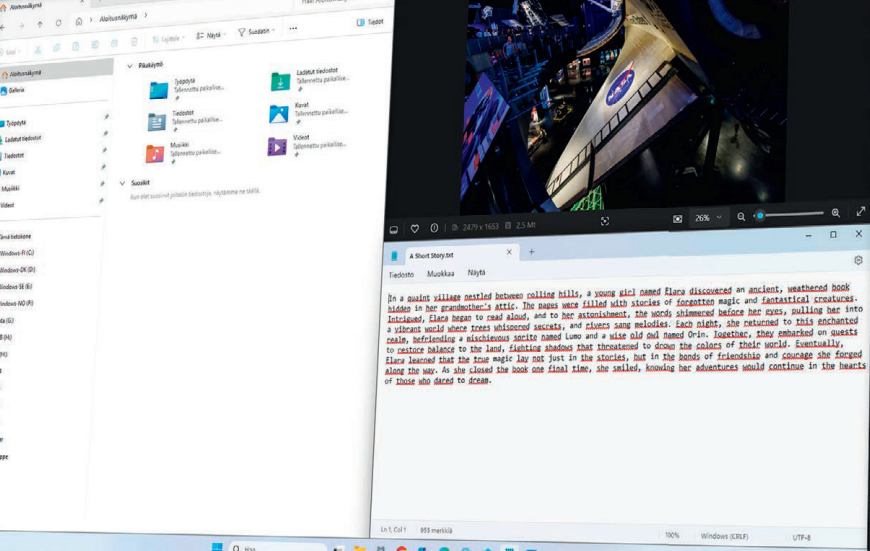Click 'Windows (CRLF)' in Notepad status bar

(724, 536)
